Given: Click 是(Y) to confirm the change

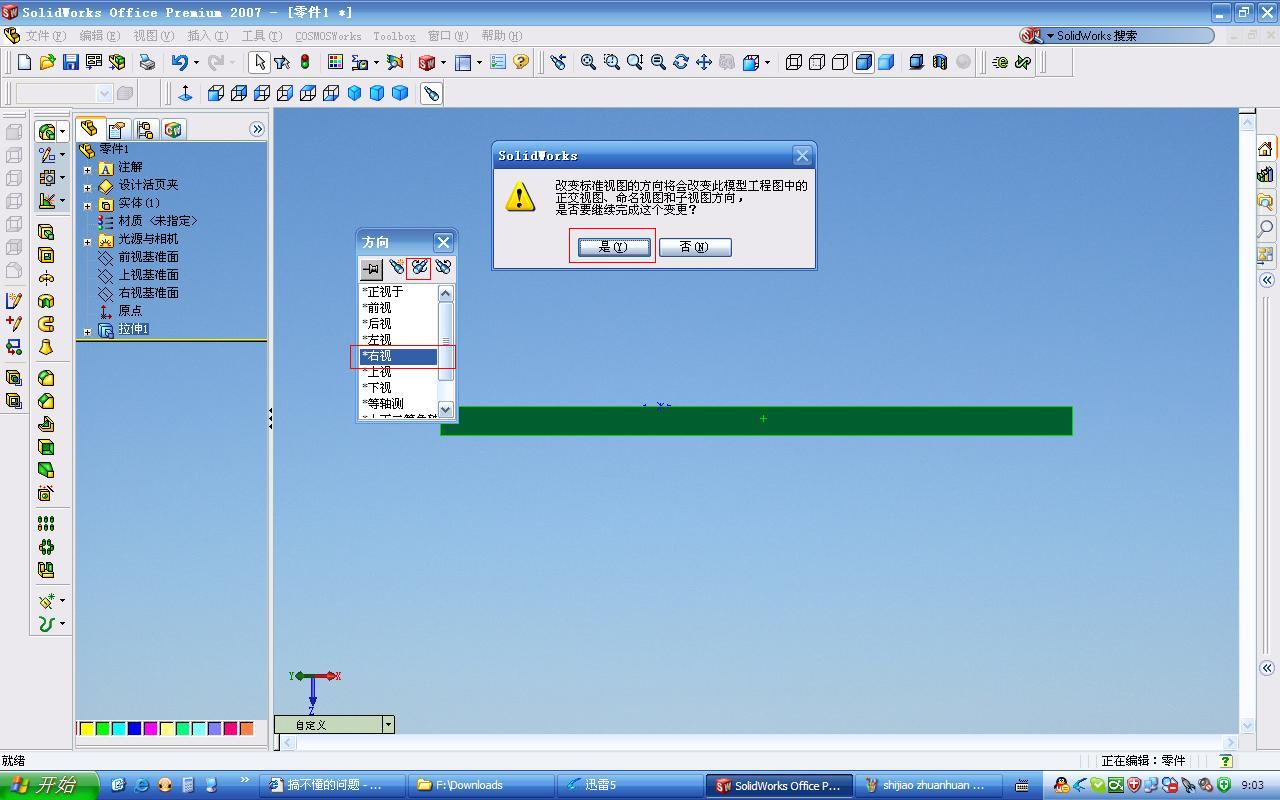Looking at the screenshot, I should tap(613, 247).
